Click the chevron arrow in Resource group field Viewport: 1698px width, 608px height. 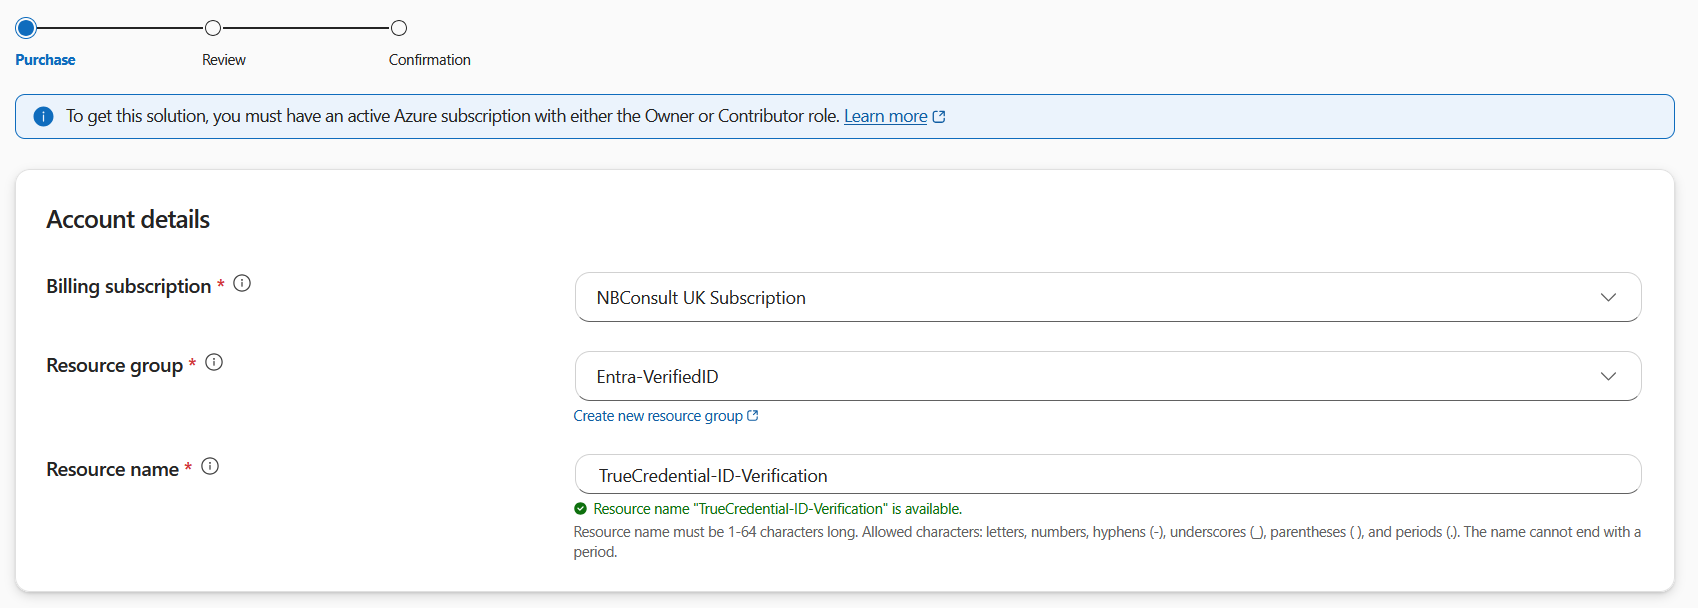coord(1608,377)
